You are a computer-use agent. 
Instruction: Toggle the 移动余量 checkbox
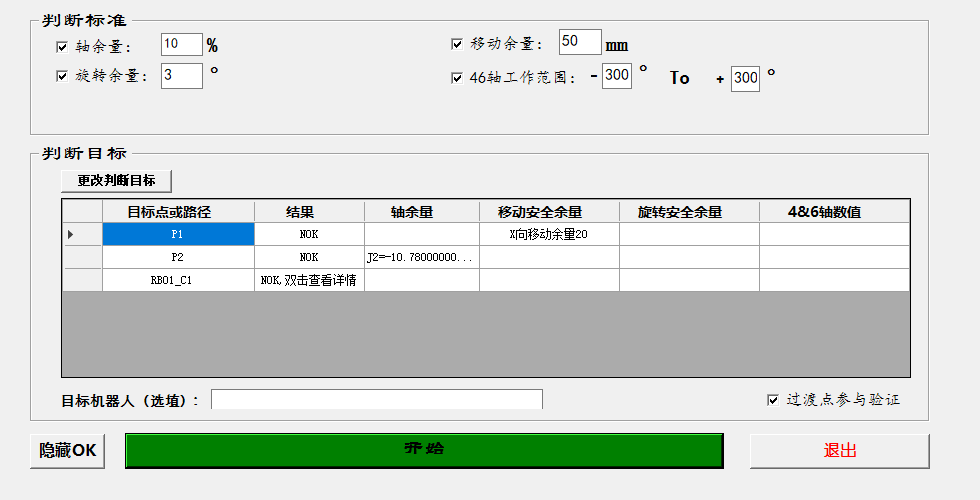tap(457, 44)
